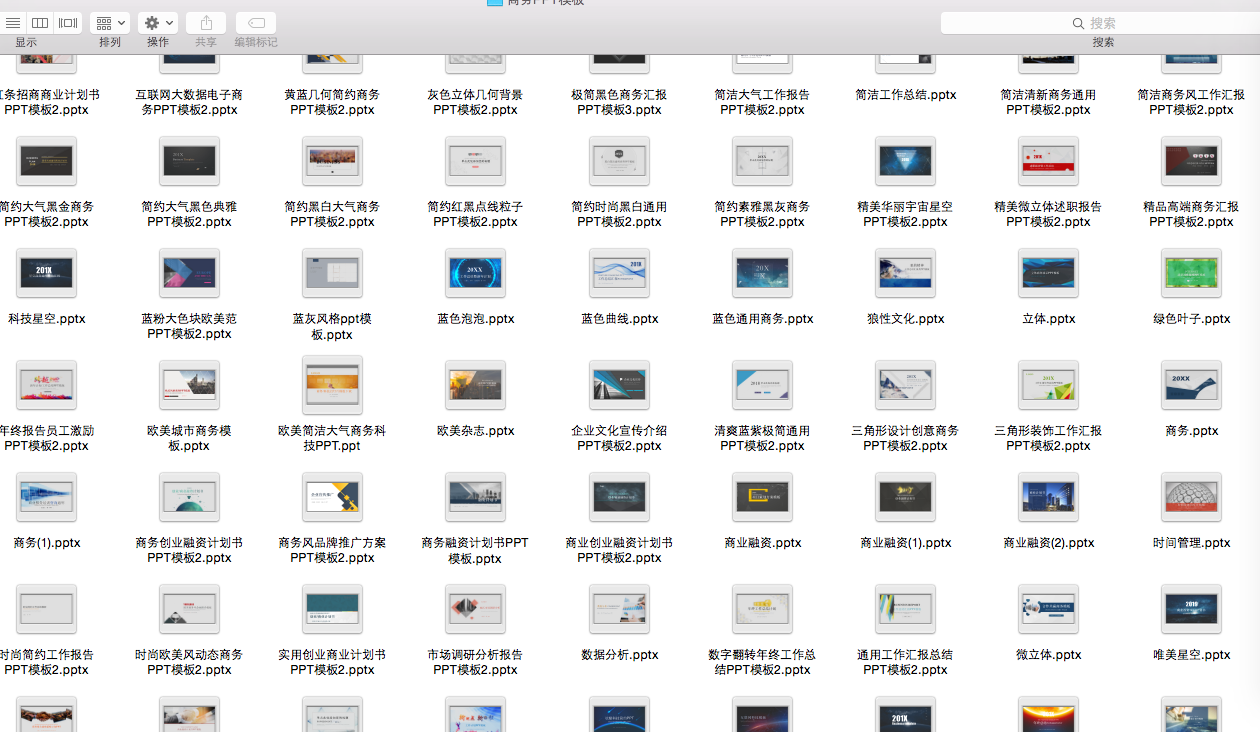Image resolution: width=1260 pixels, height=732 pixels.
Task: Select the 立体.pptx file icon
Action: [x=1048, y=273]
